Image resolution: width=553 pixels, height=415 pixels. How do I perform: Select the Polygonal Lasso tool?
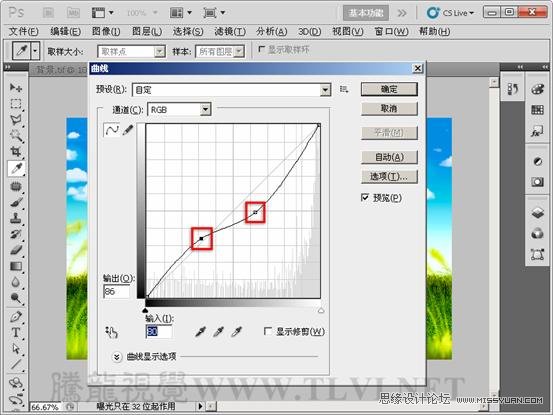click(x=16, y=120)
